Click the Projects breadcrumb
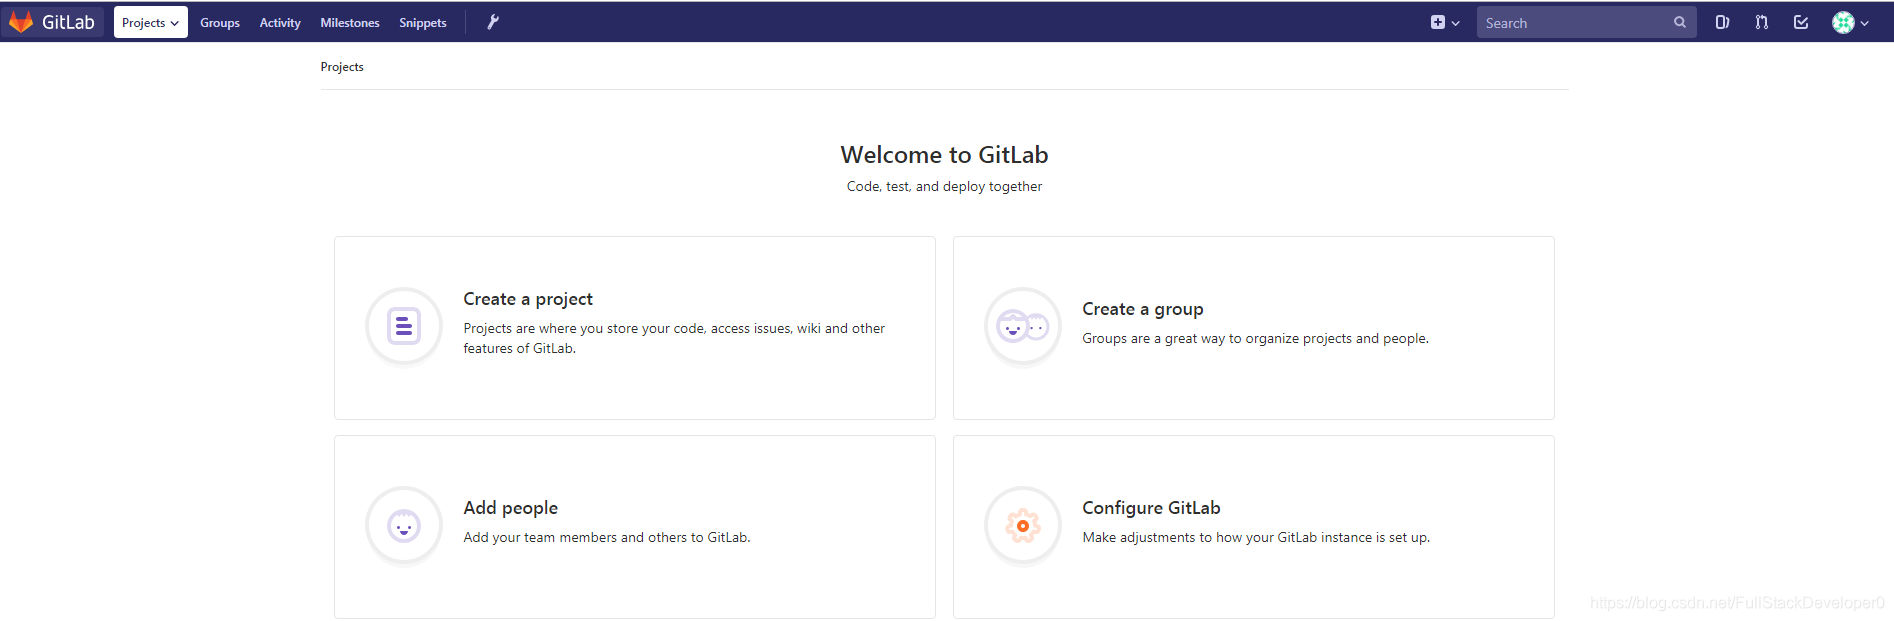This screenshot has width=1894, height=621. (342, 67)
